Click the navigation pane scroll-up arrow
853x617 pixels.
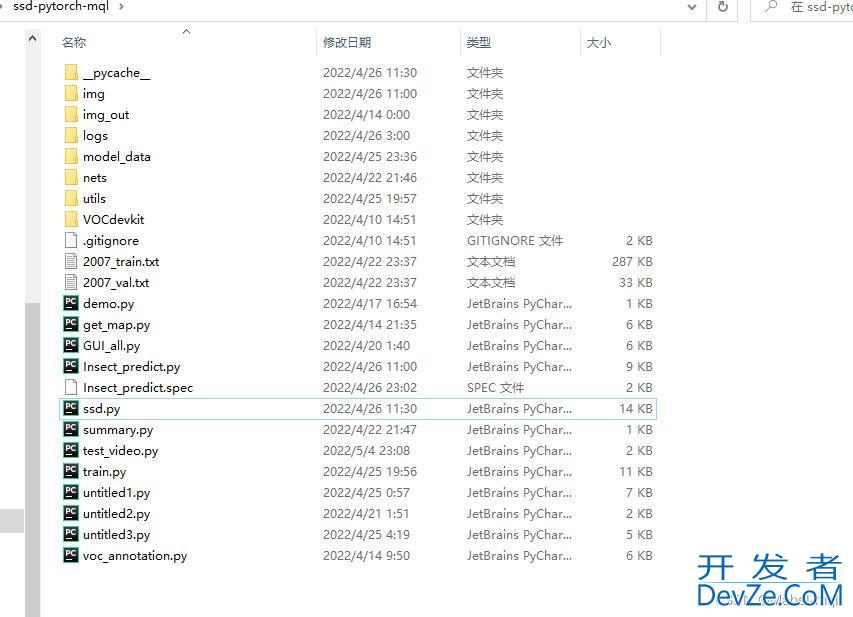(x=32, y=39)
